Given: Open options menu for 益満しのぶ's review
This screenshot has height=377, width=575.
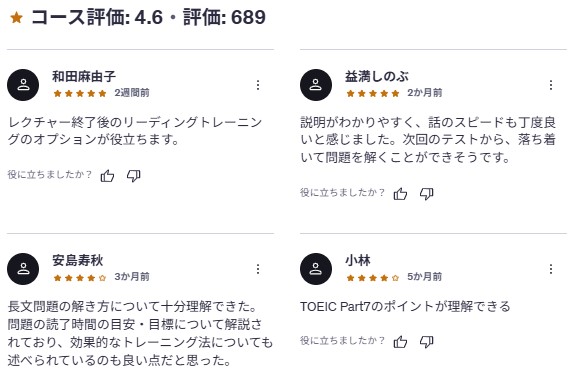Looking at the screenshot, I should coord(551,85).
